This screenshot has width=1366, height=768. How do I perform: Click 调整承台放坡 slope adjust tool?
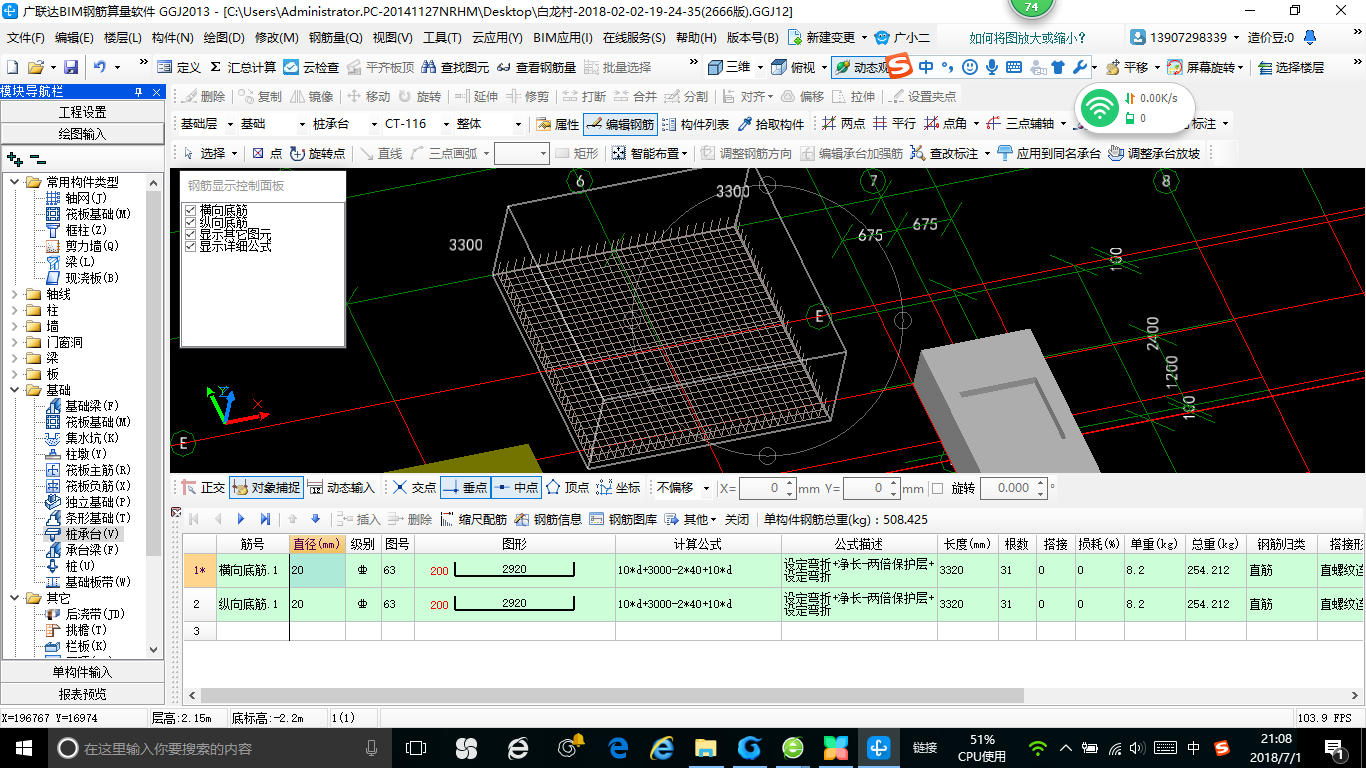(1154, 153)
